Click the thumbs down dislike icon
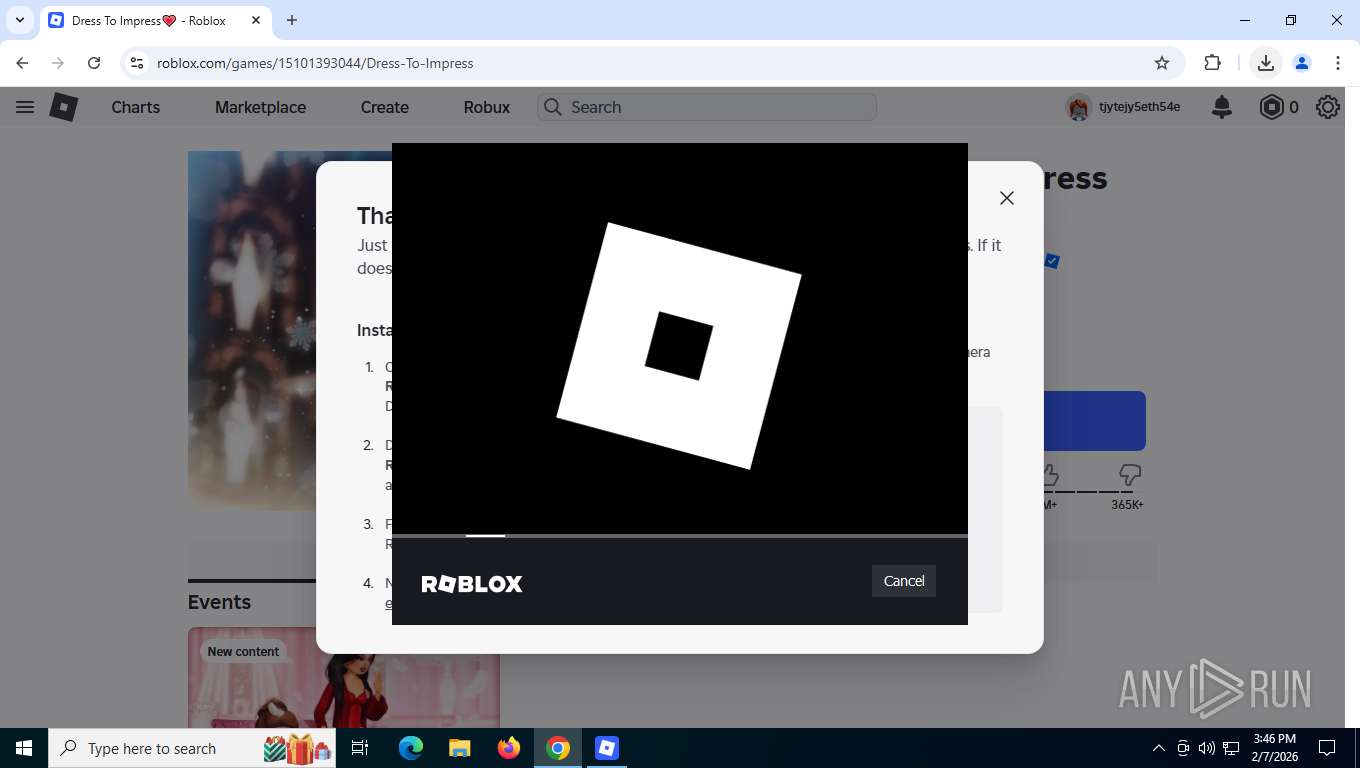 click(x=1130, y=474)
